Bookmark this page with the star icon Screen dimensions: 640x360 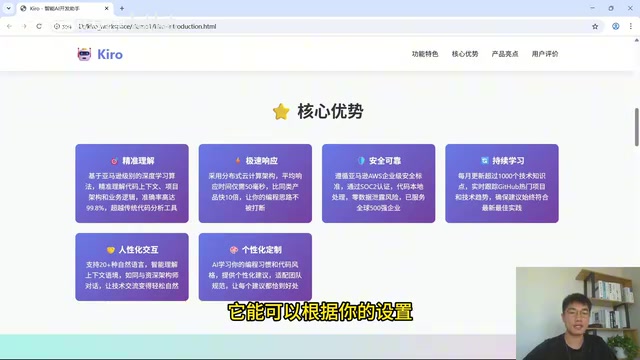tap(595, 26)
